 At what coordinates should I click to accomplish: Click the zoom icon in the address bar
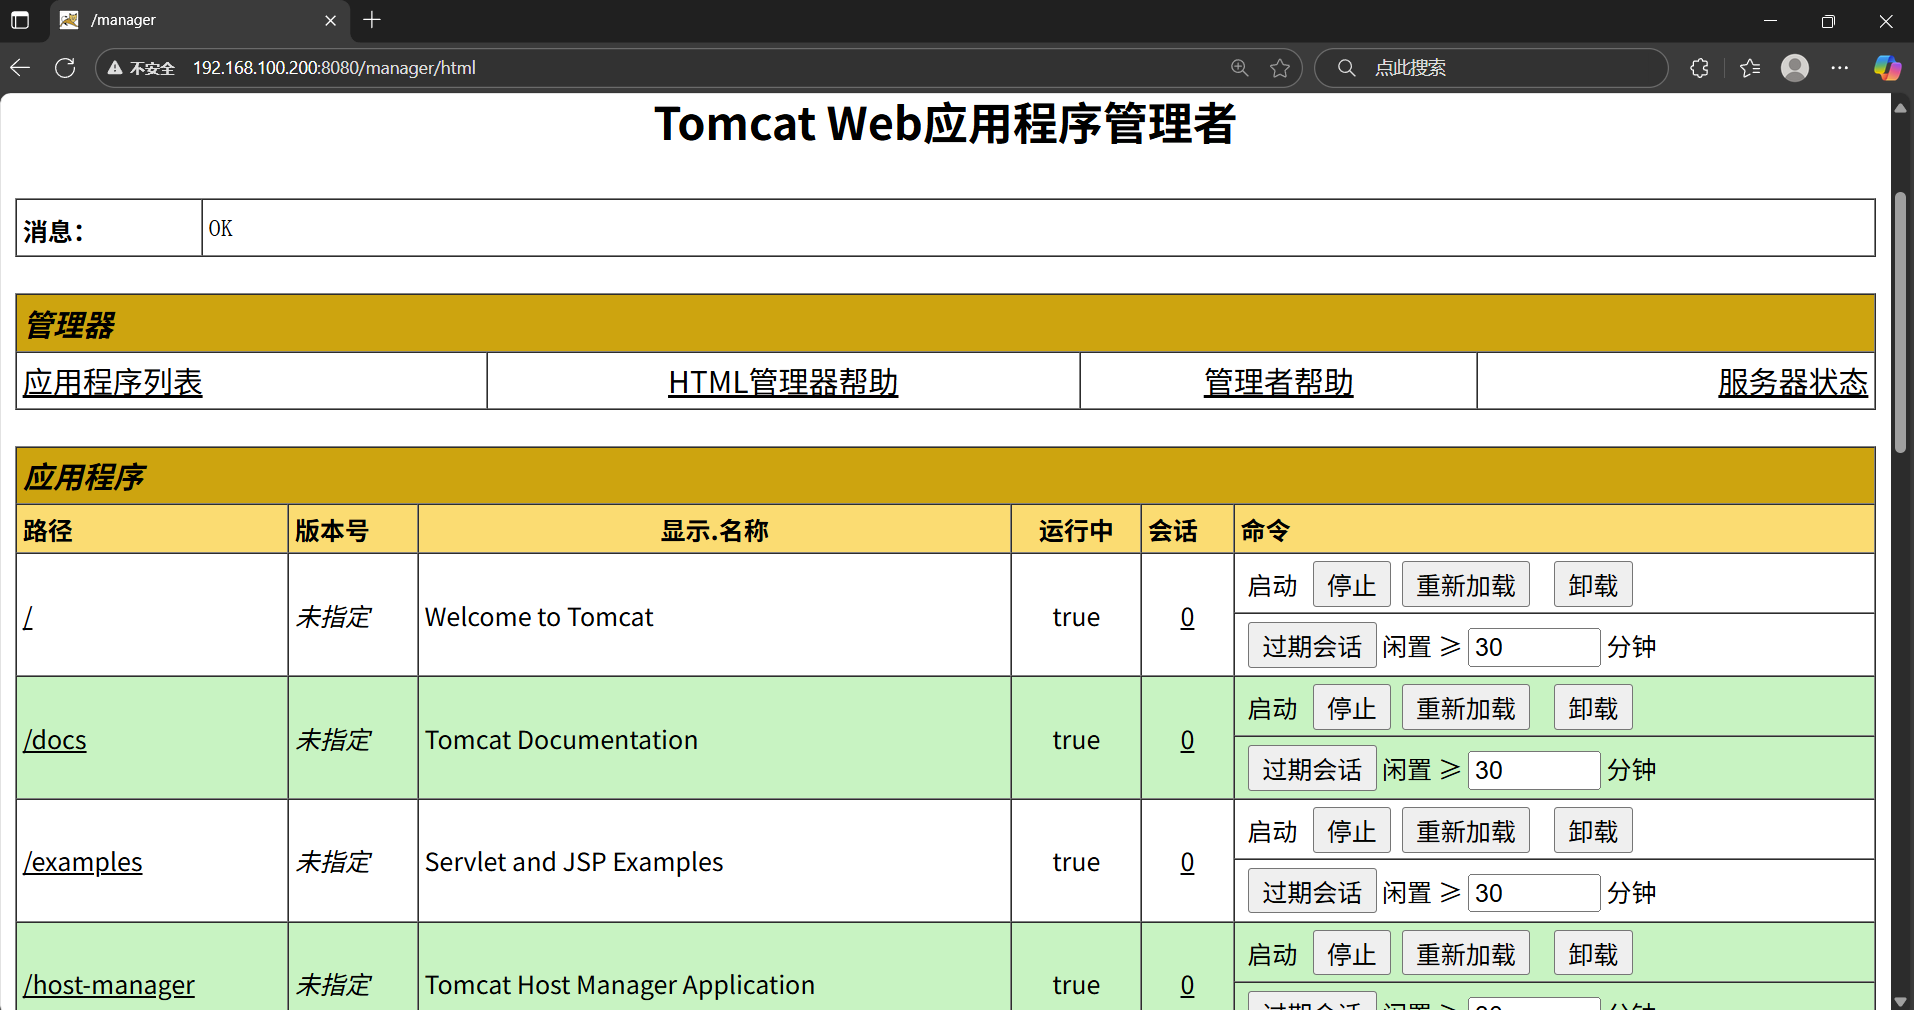(1239, 67)
